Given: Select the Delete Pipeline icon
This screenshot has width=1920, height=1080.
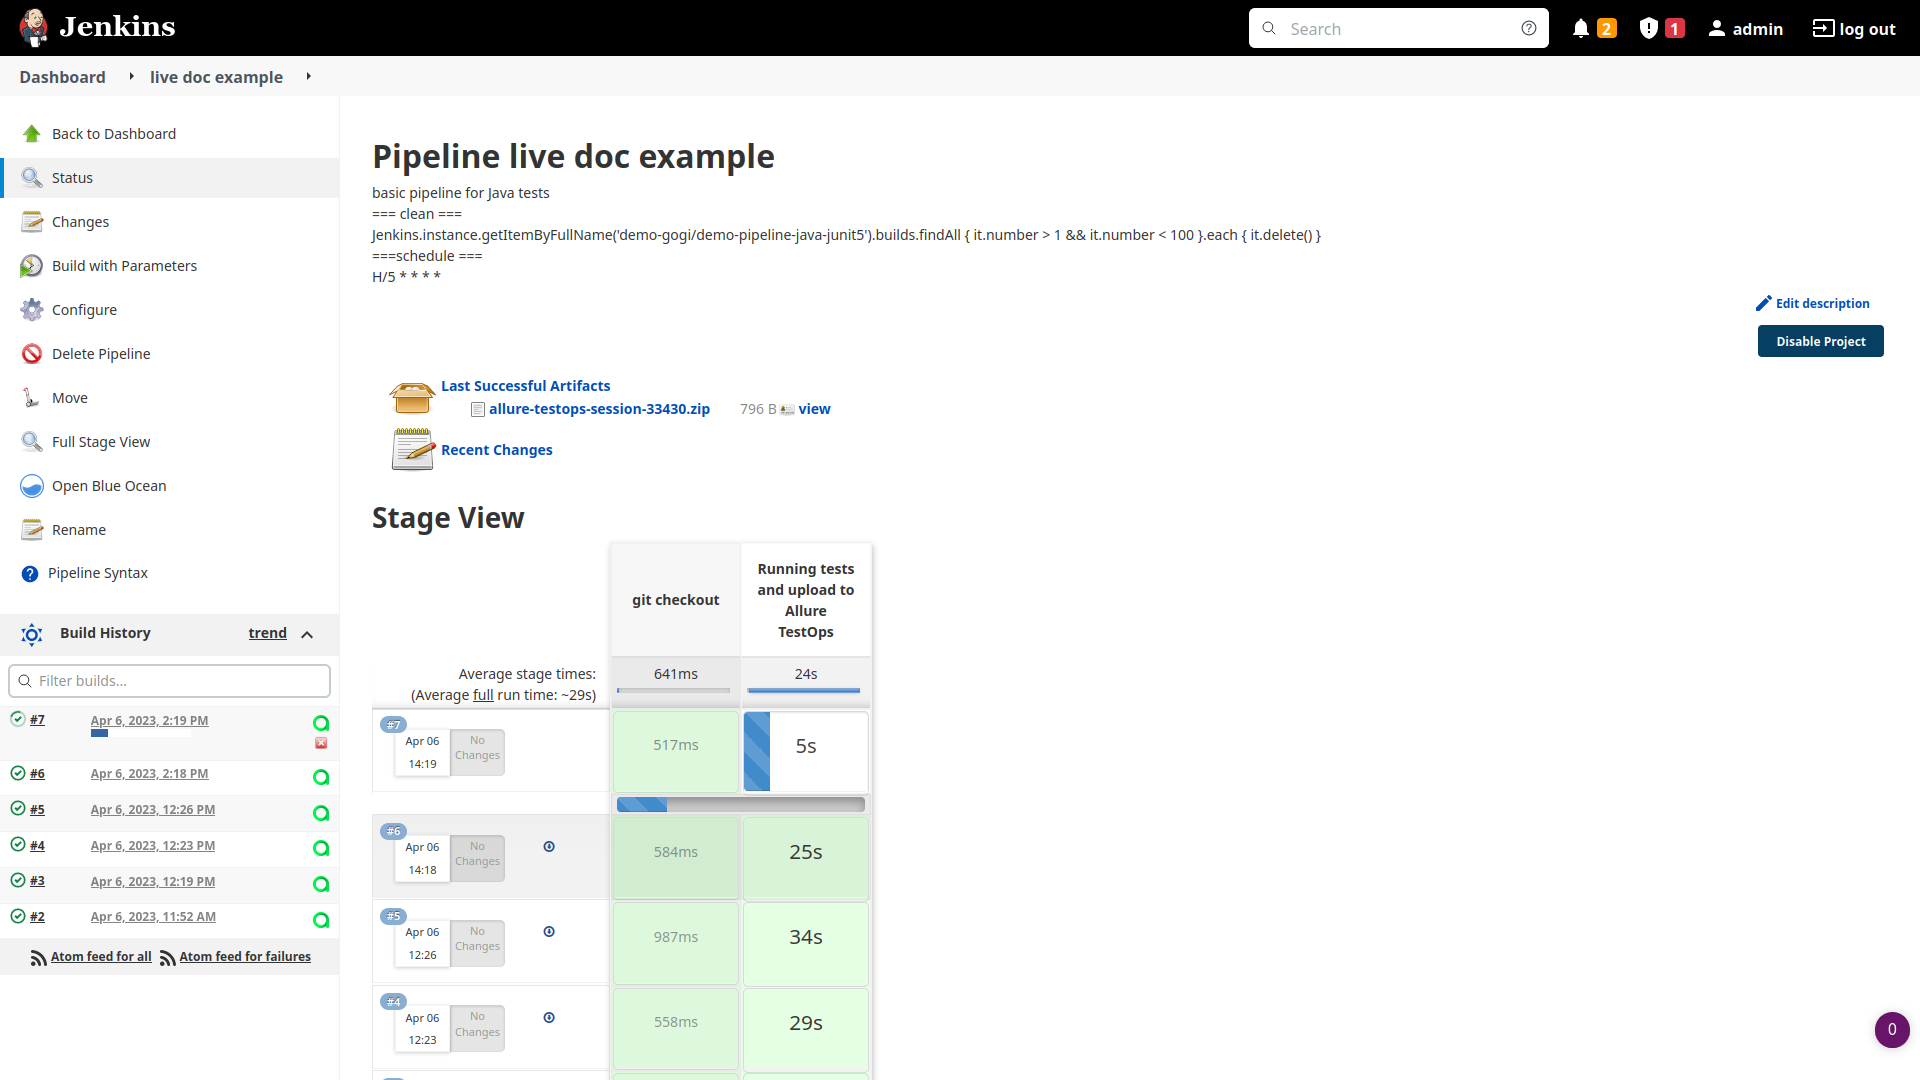Looking at the screenshot, I should pos(31,354).
